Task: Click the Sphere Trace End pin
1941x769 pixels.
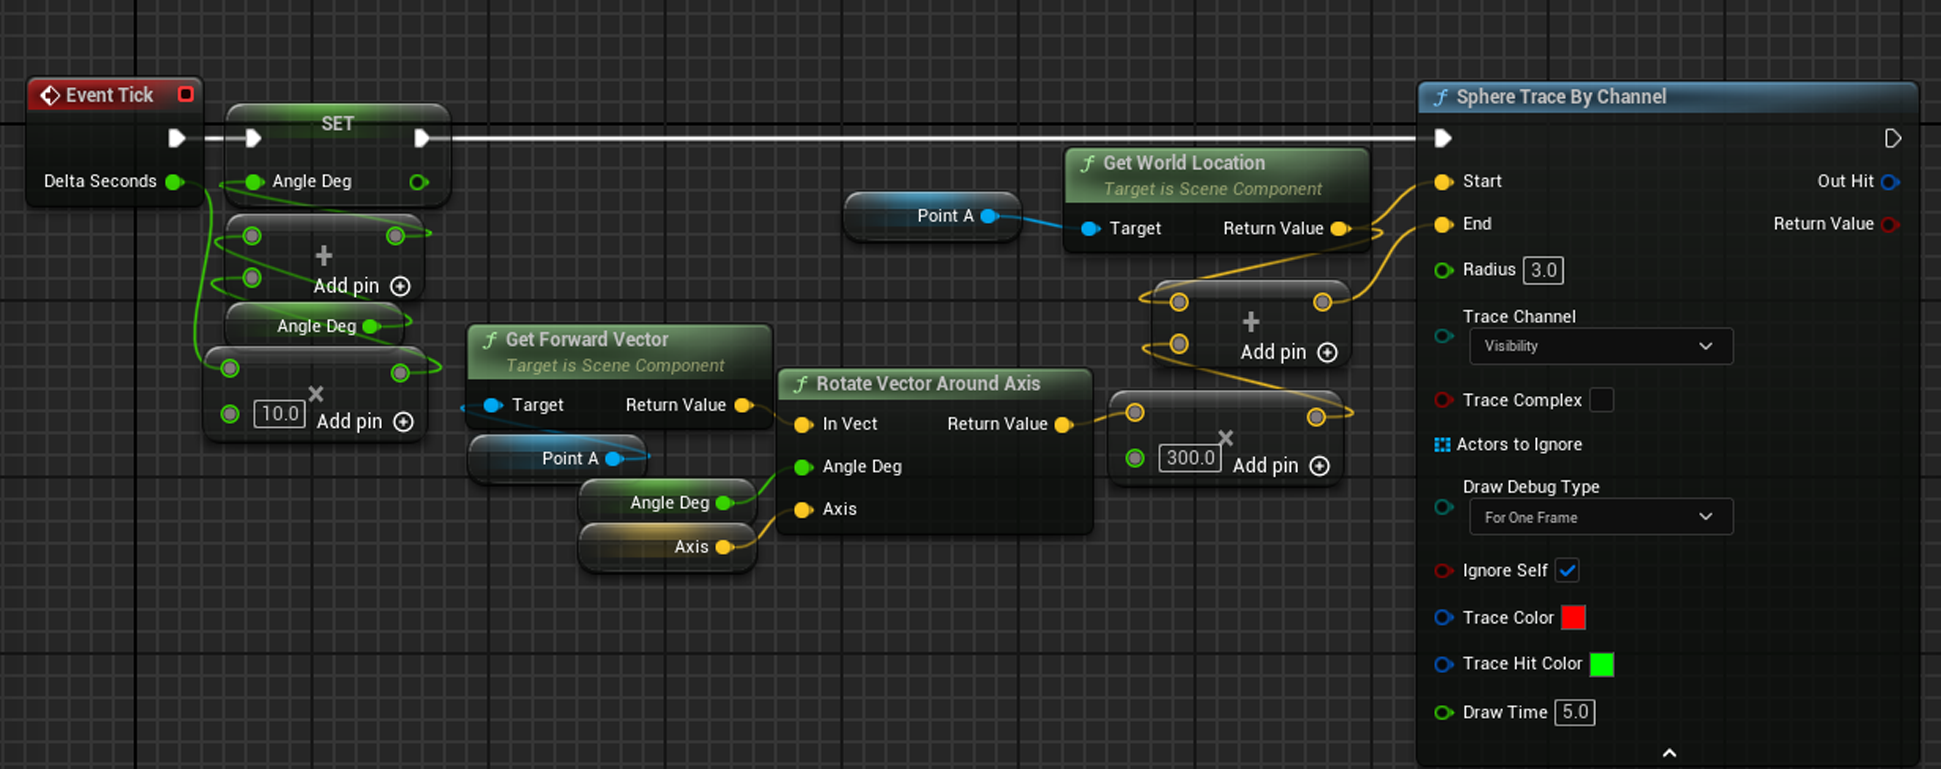Action: click(x=1442, y=224)
